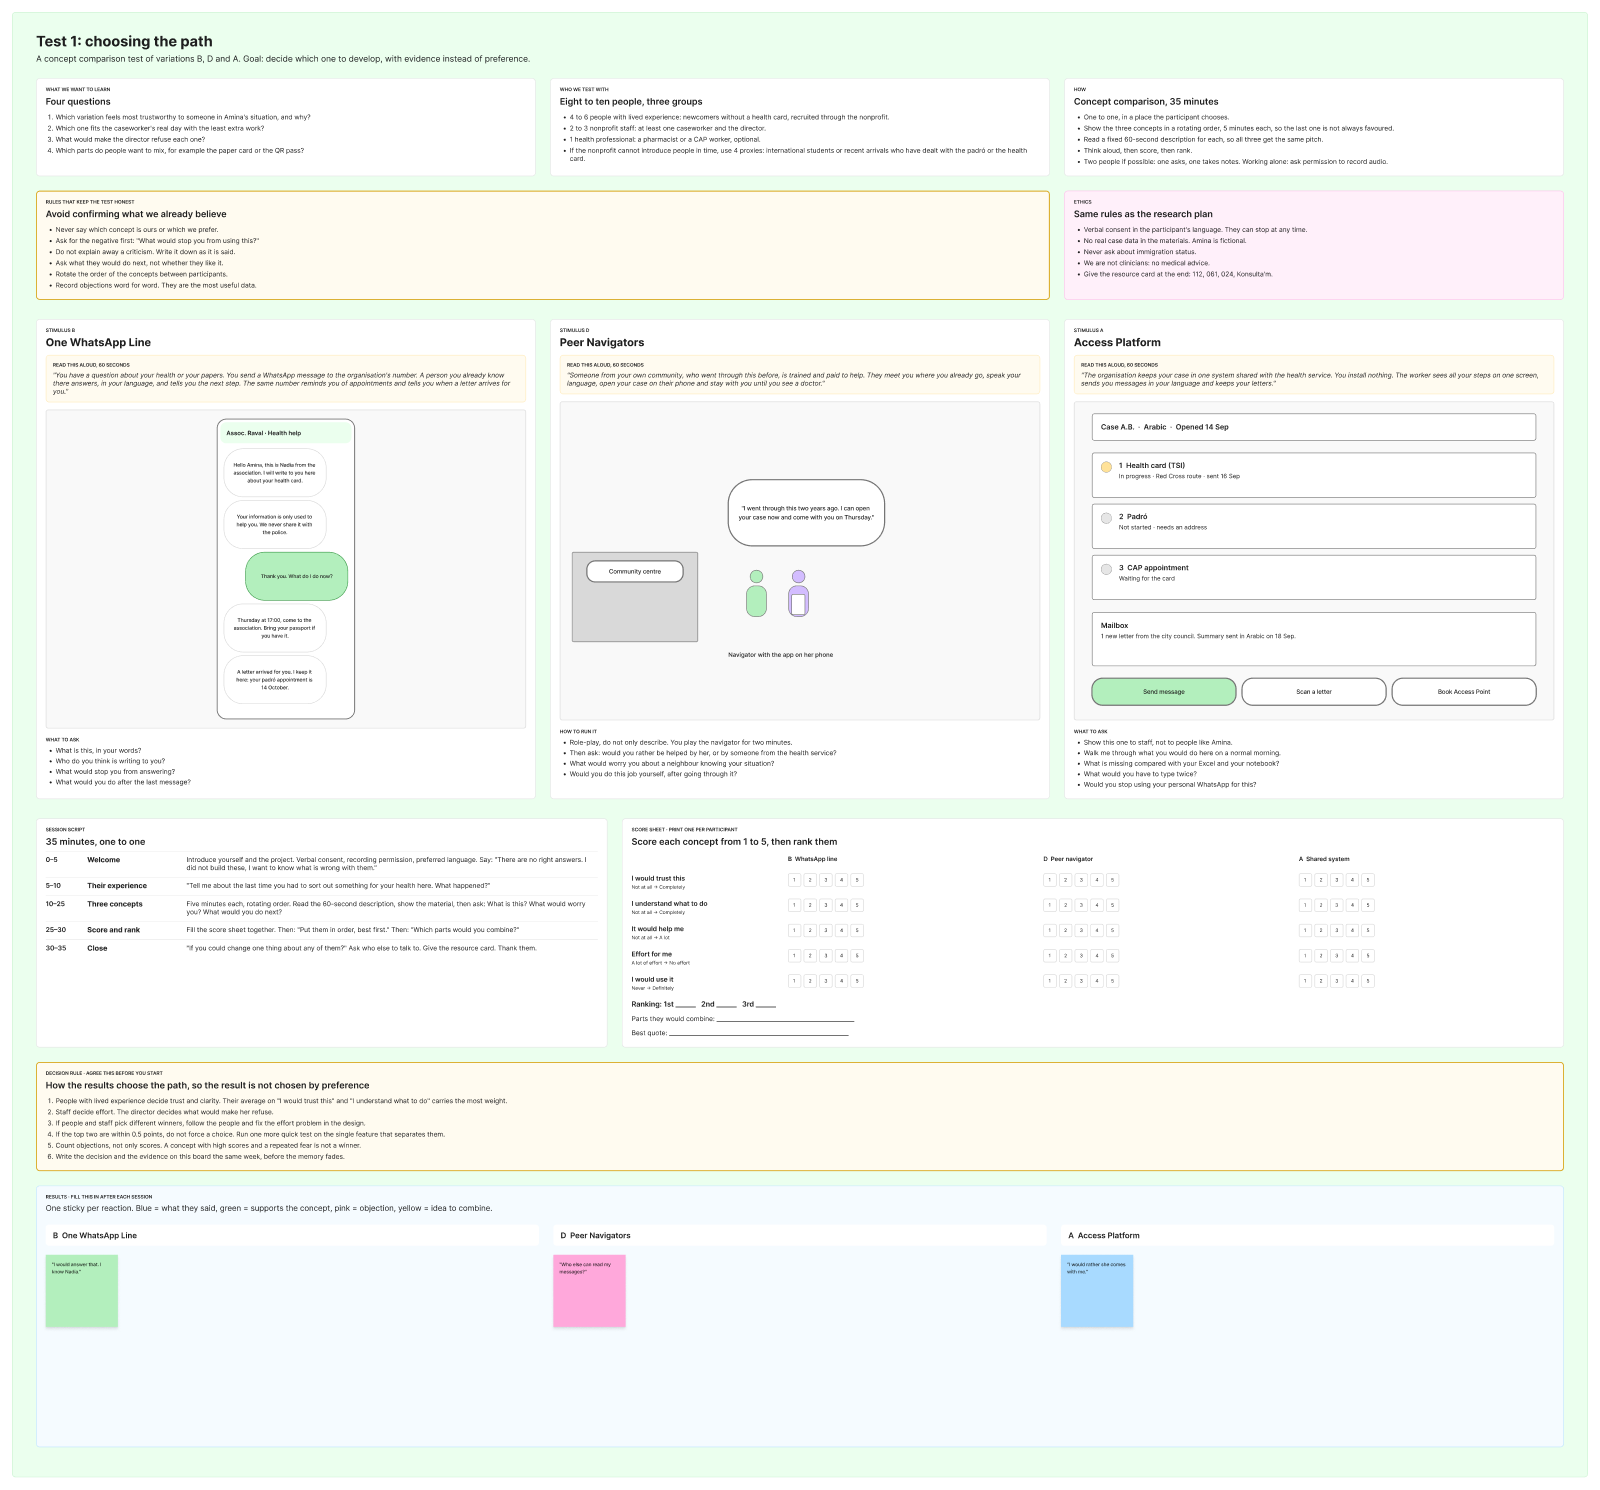Select the grey status dot beside Padró
1600x1490 pixels.
[1106, 518]
